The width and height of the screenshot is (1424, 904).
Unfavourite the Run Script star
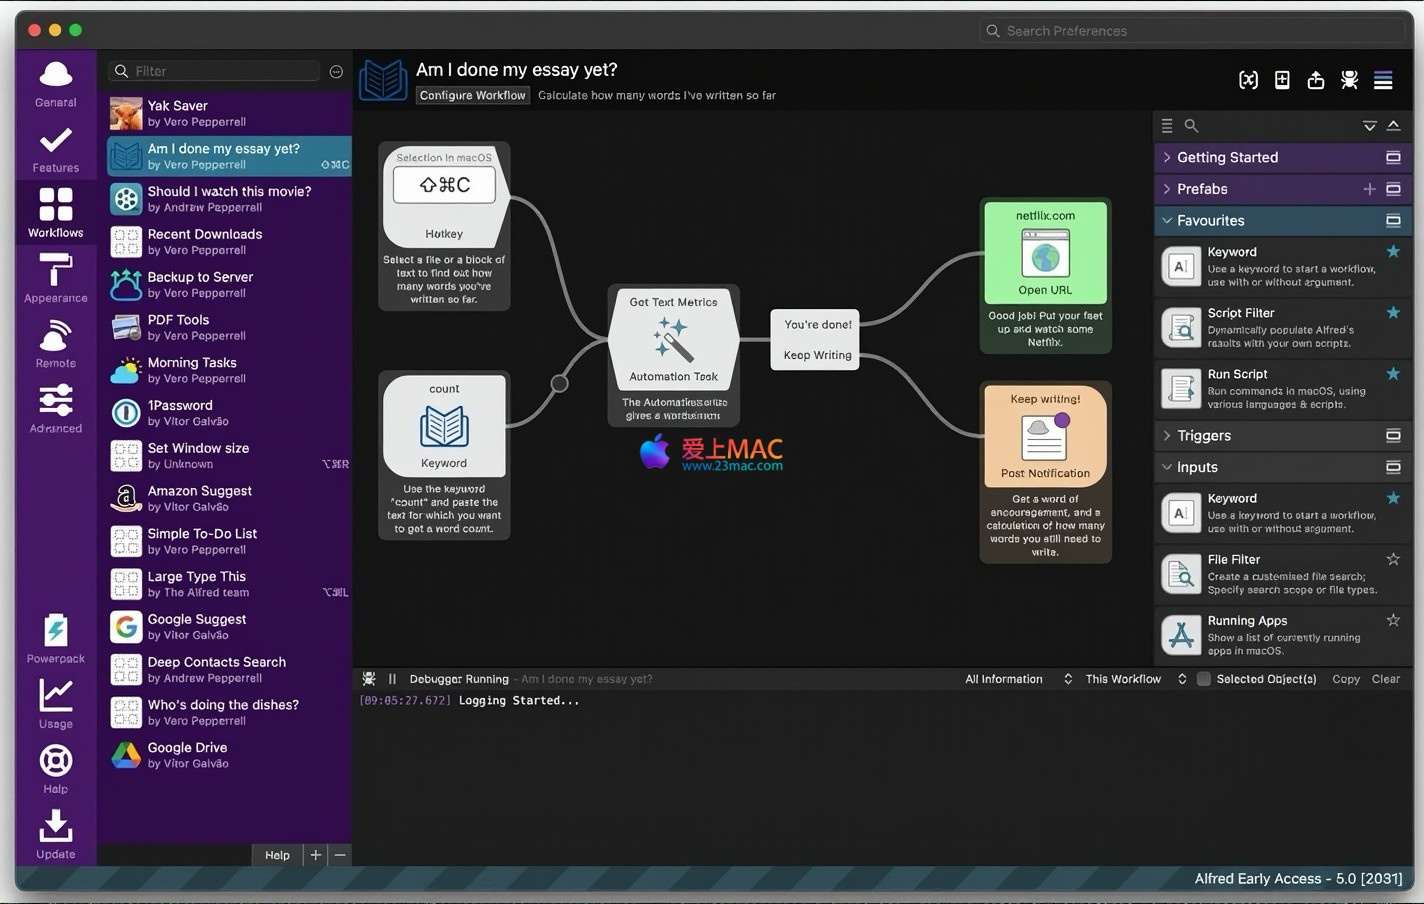point(1393,374)
